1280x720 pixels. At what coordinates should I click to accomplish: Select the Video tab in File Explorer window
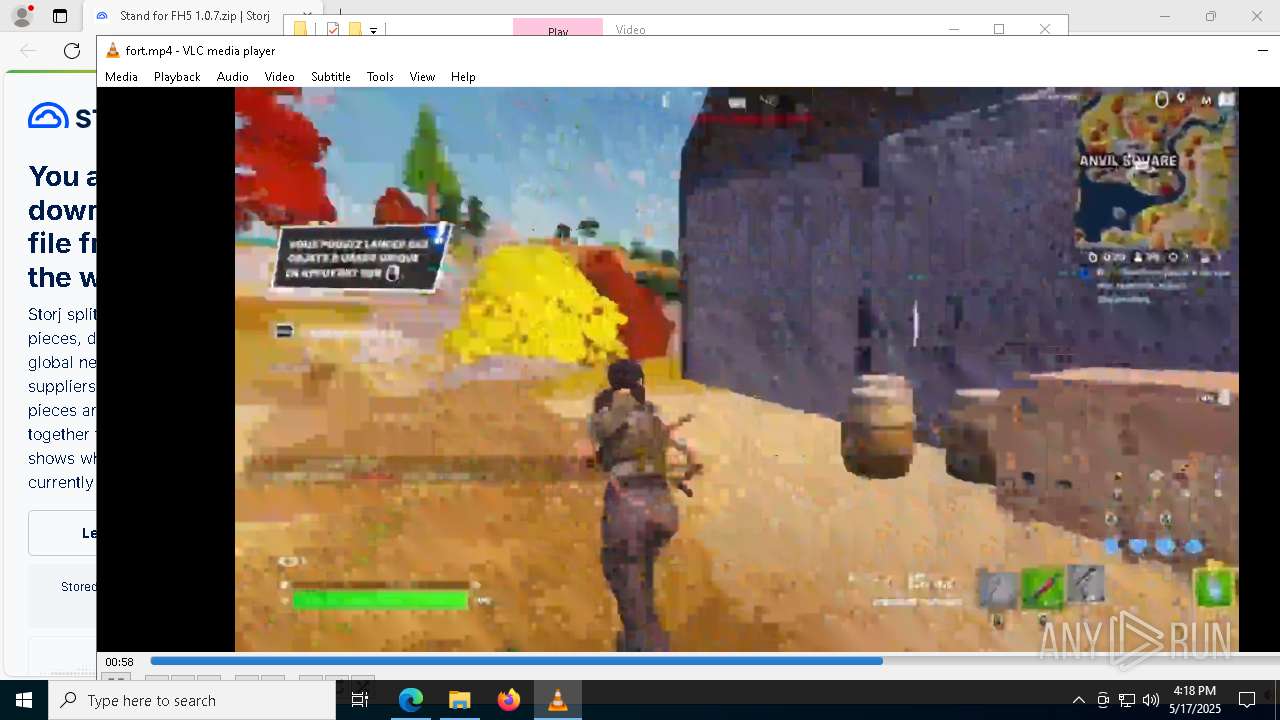click(630, 29)
